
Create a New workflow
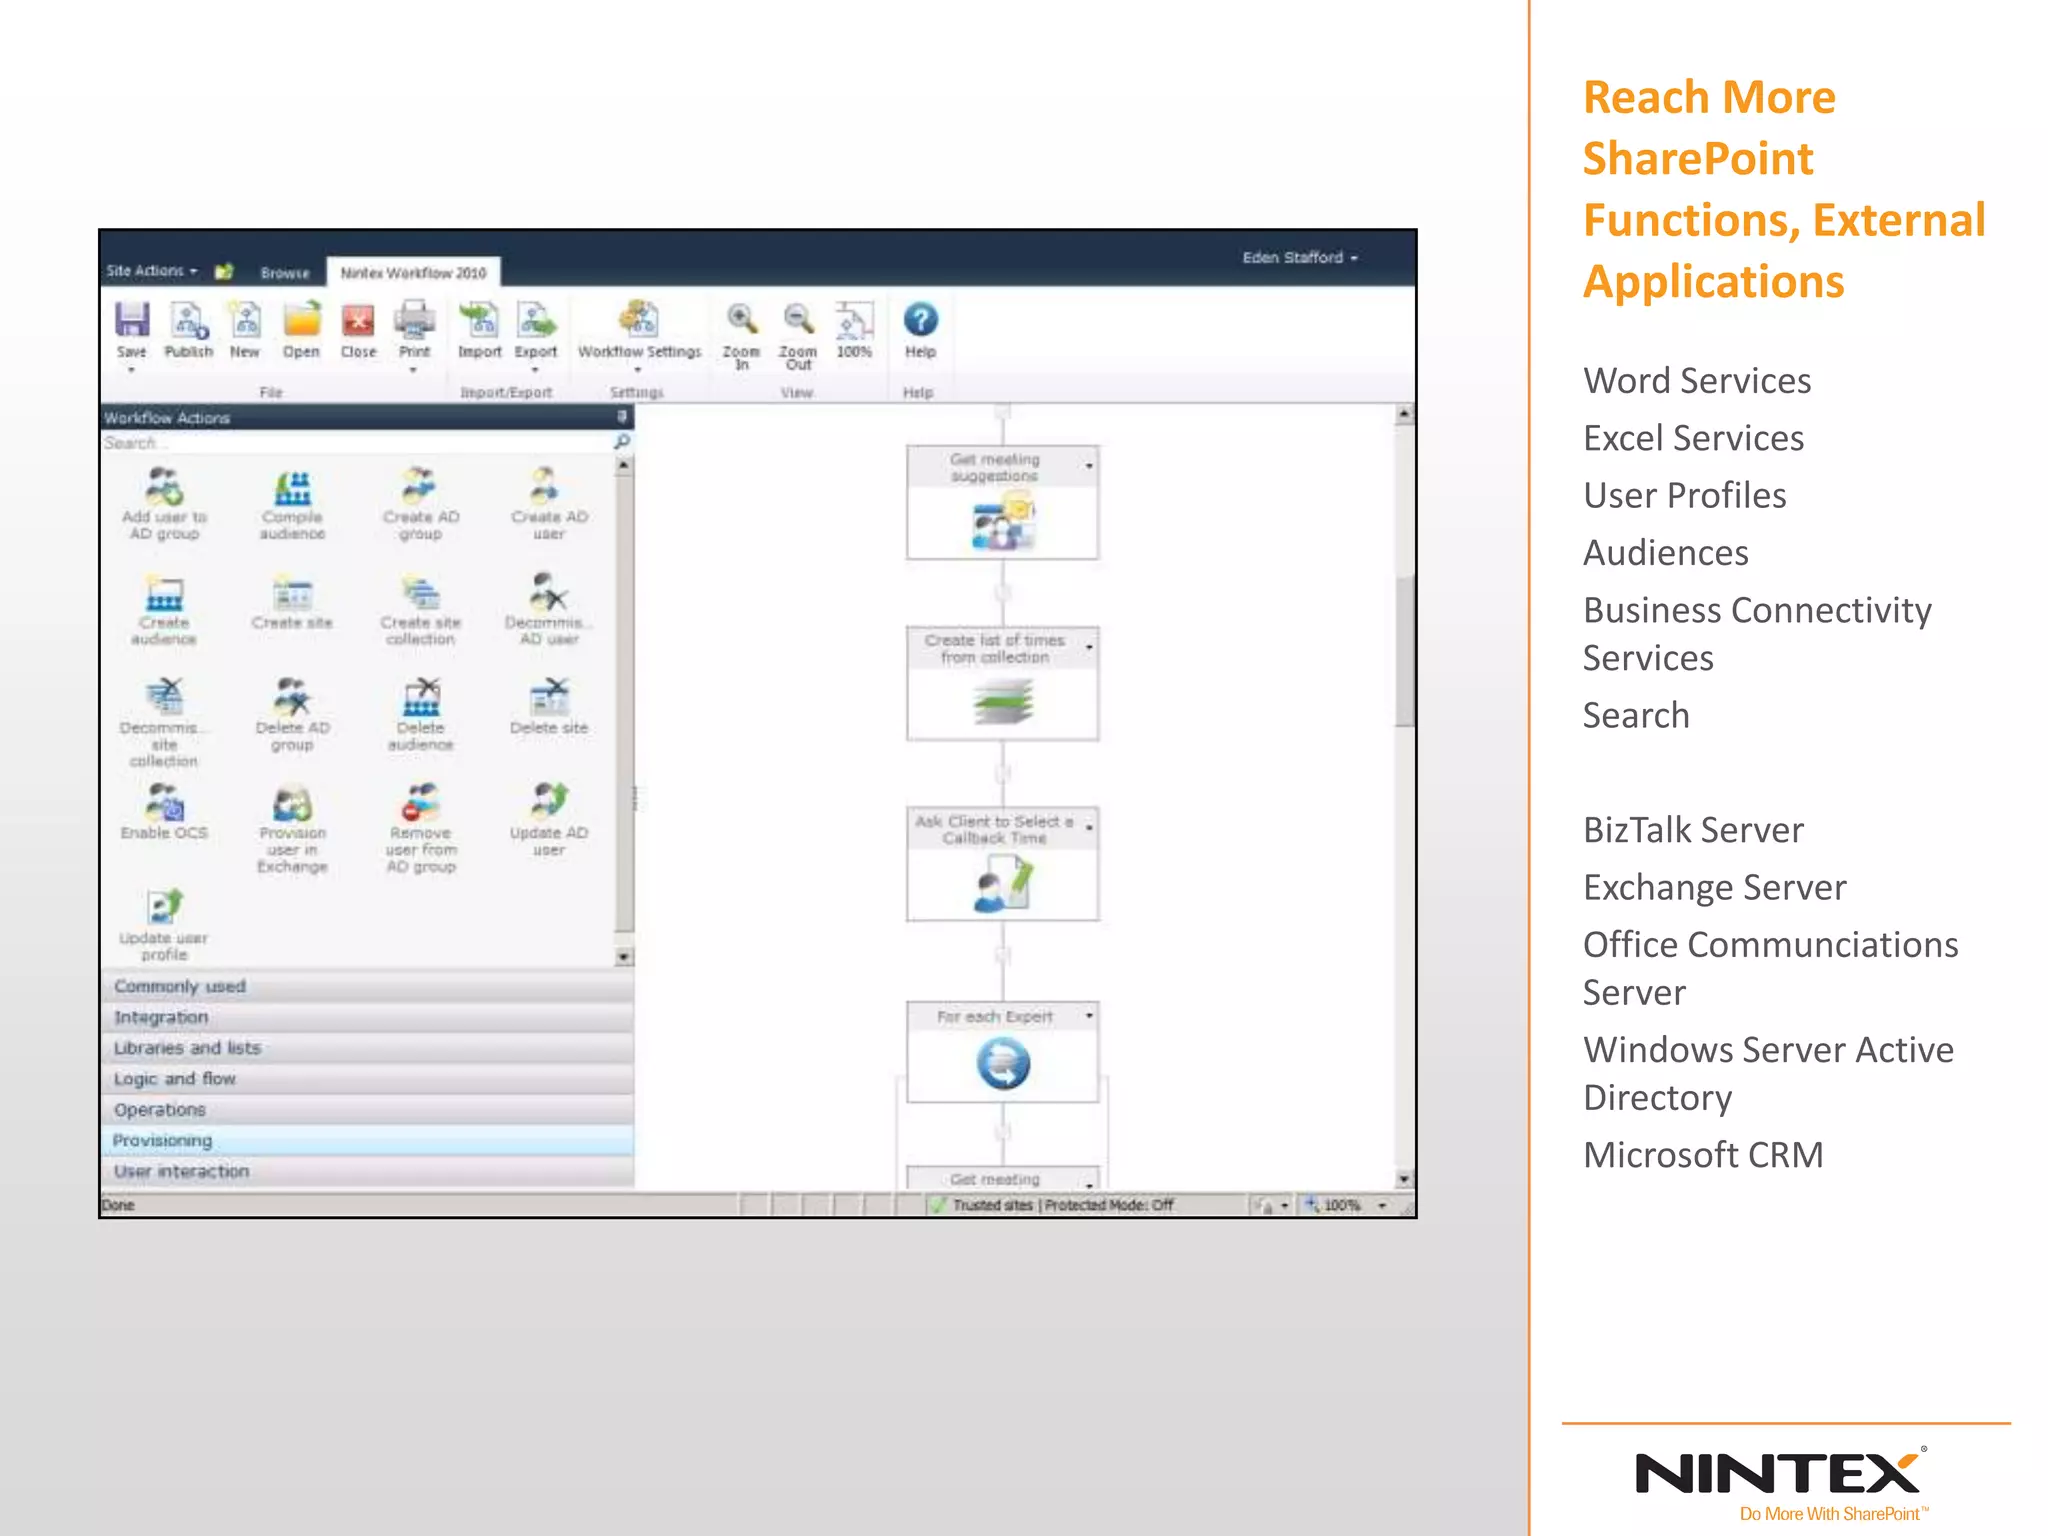245,322
